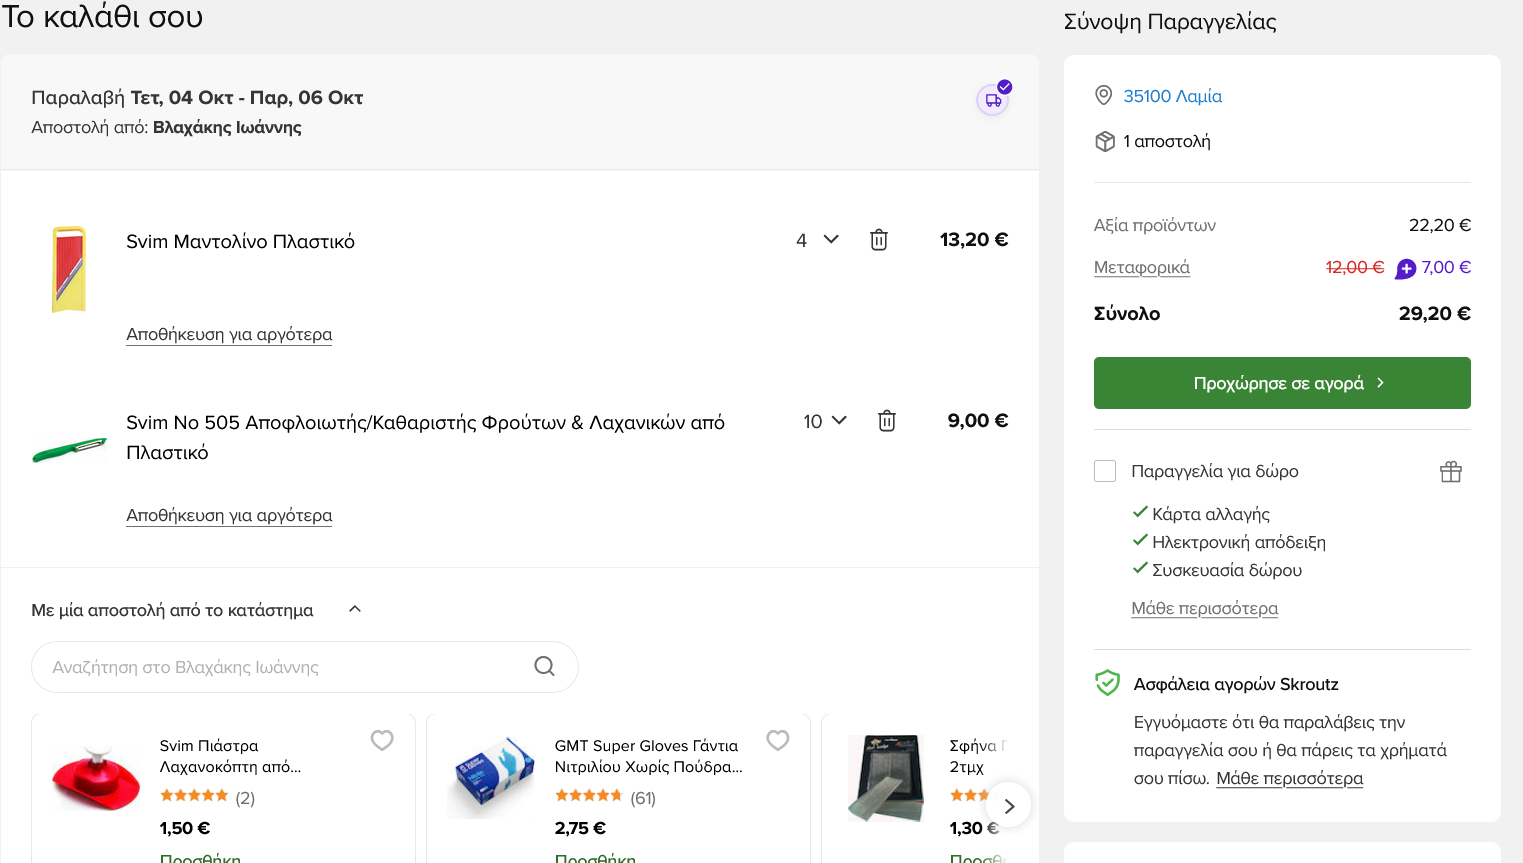Open Svim Πιάστρα Λαχανοκόπτη product title
This screenshot has width=1523, height=863.
pyautogui.click(x=230, y=756)
